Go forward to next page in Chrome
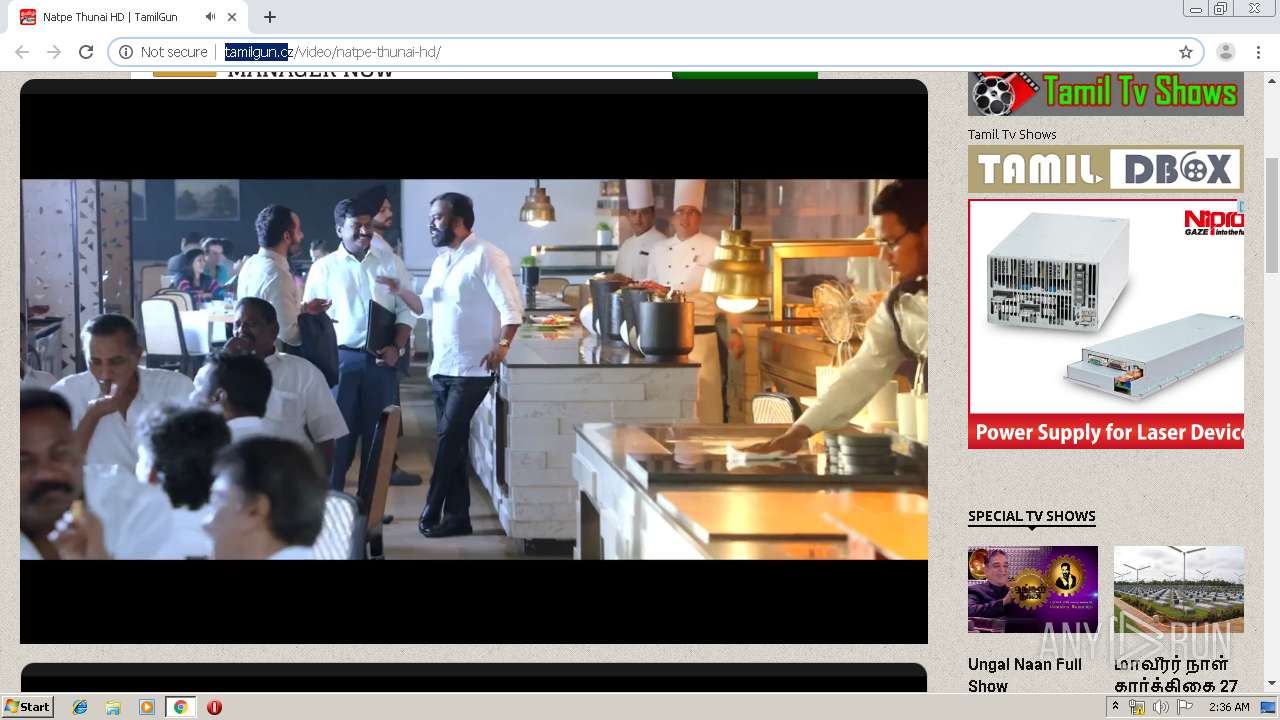Screen dimensions: 1280x720 pyautogui.click(x=54, y=52)
